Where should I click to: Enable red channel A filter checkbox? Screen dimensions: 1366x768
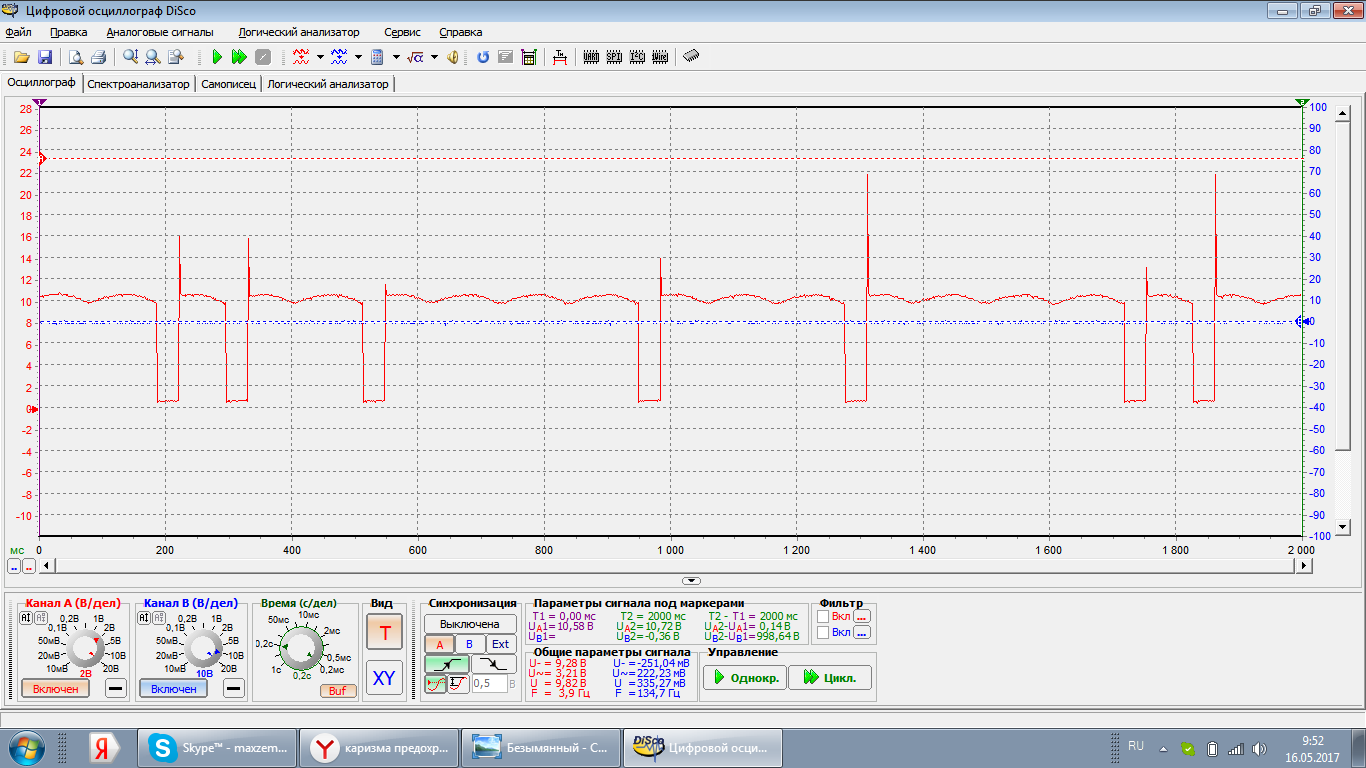[823, 617]
